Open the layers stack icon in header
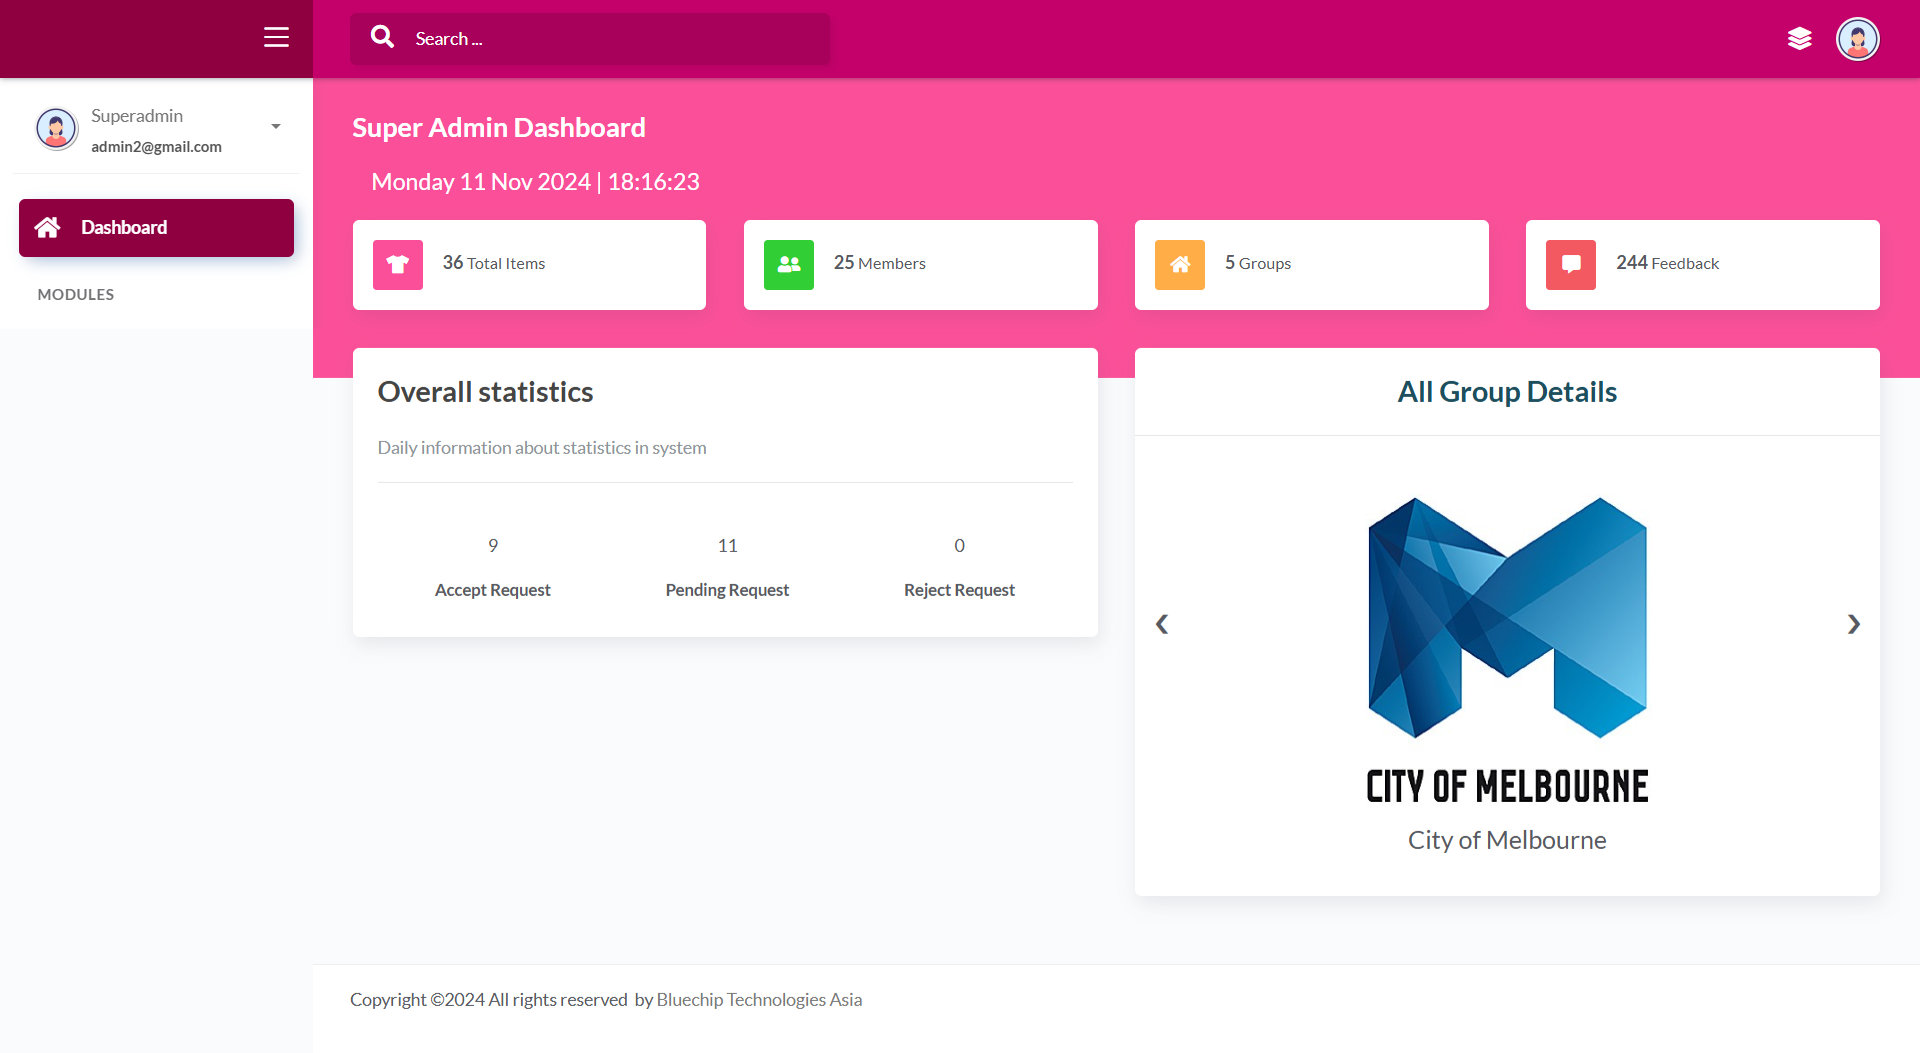 [1800, 39]
